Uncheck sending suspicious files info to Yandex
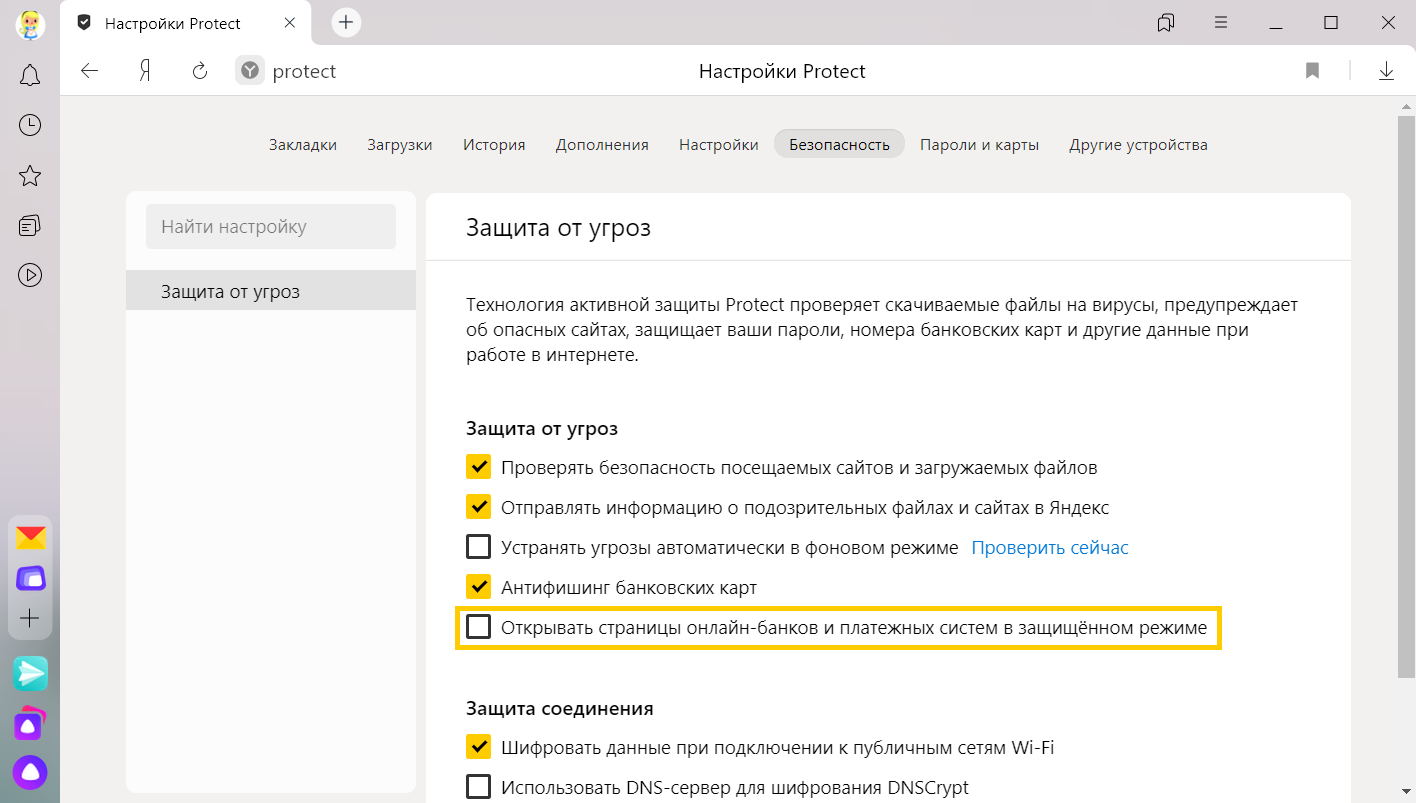The image size is (1416, 803). click(x=479, y=507)
